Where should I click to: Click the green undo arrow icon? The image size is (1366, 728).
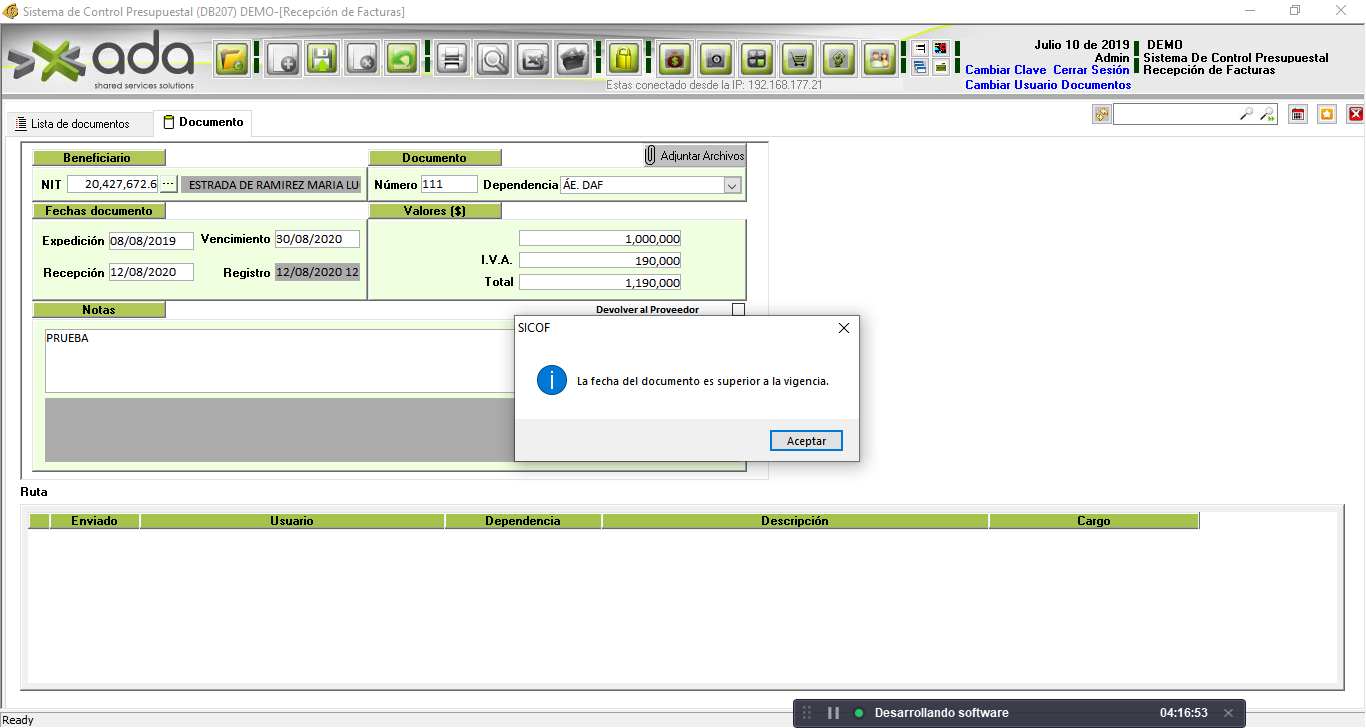pos(402,59)
